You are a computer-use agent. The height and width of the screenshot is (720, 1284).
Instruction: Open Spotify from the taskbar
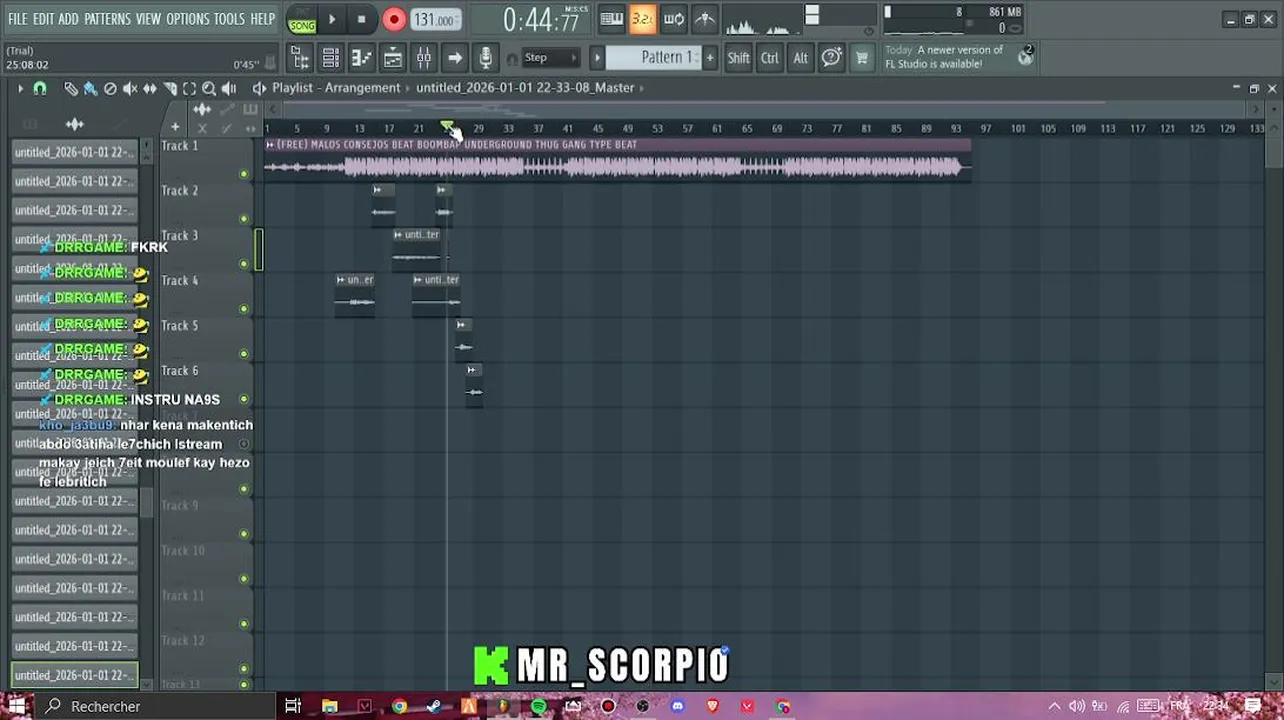pos(539,706)
